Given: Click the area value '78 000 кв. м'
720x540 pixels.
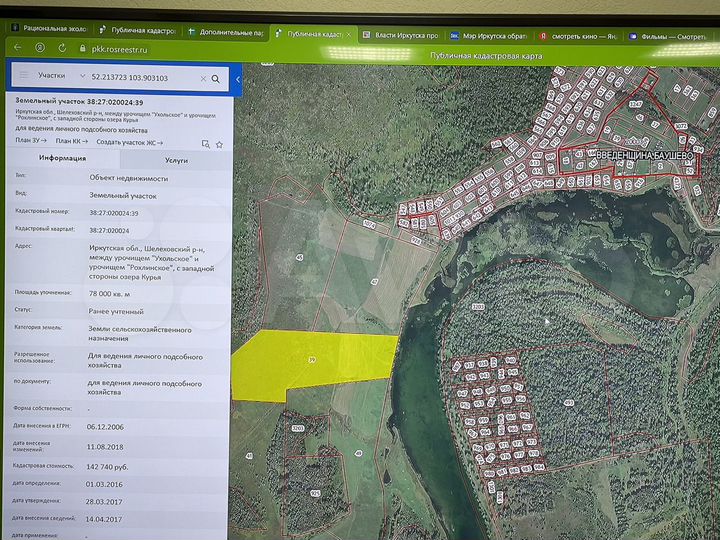Looking at the screenshot, I should (x=109, y=293).
